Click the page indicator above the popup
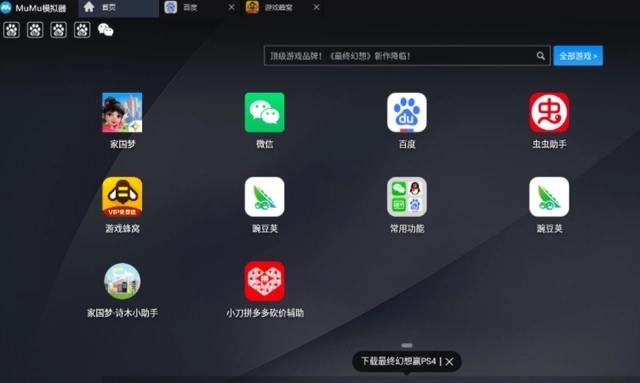This screenshot has height=383, width=640. coord(407,345)
